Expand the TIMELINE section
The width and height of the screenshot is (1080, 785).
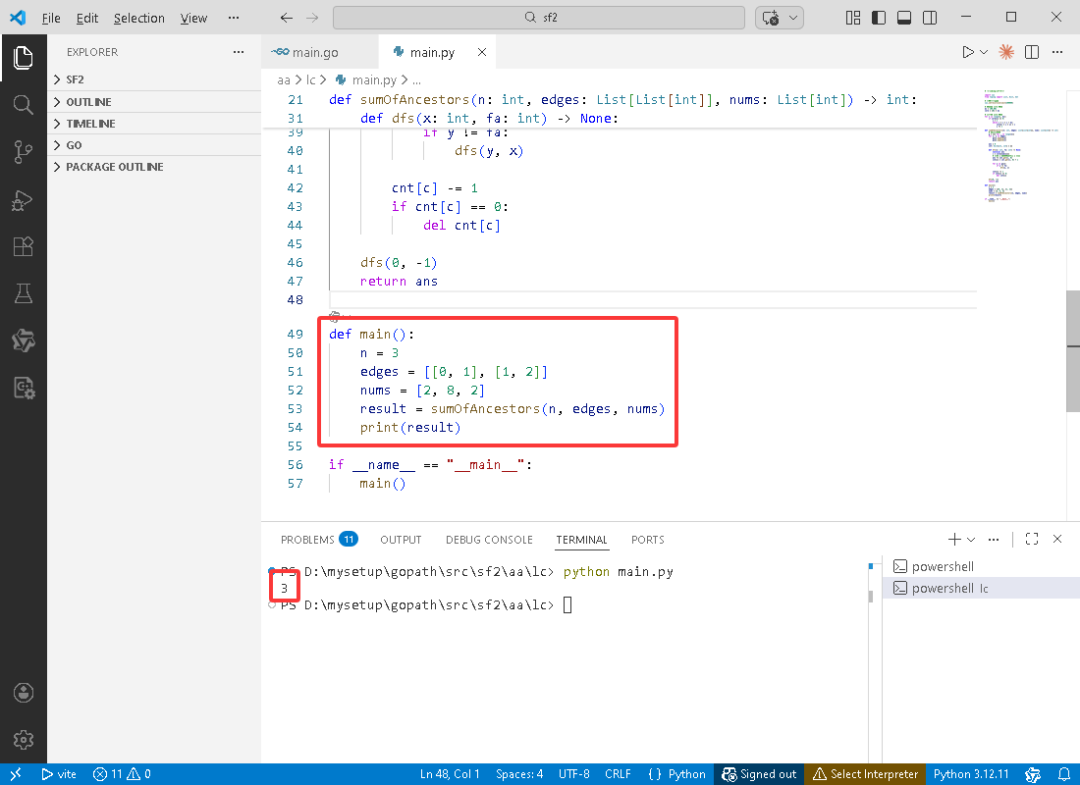coord(154,123)
